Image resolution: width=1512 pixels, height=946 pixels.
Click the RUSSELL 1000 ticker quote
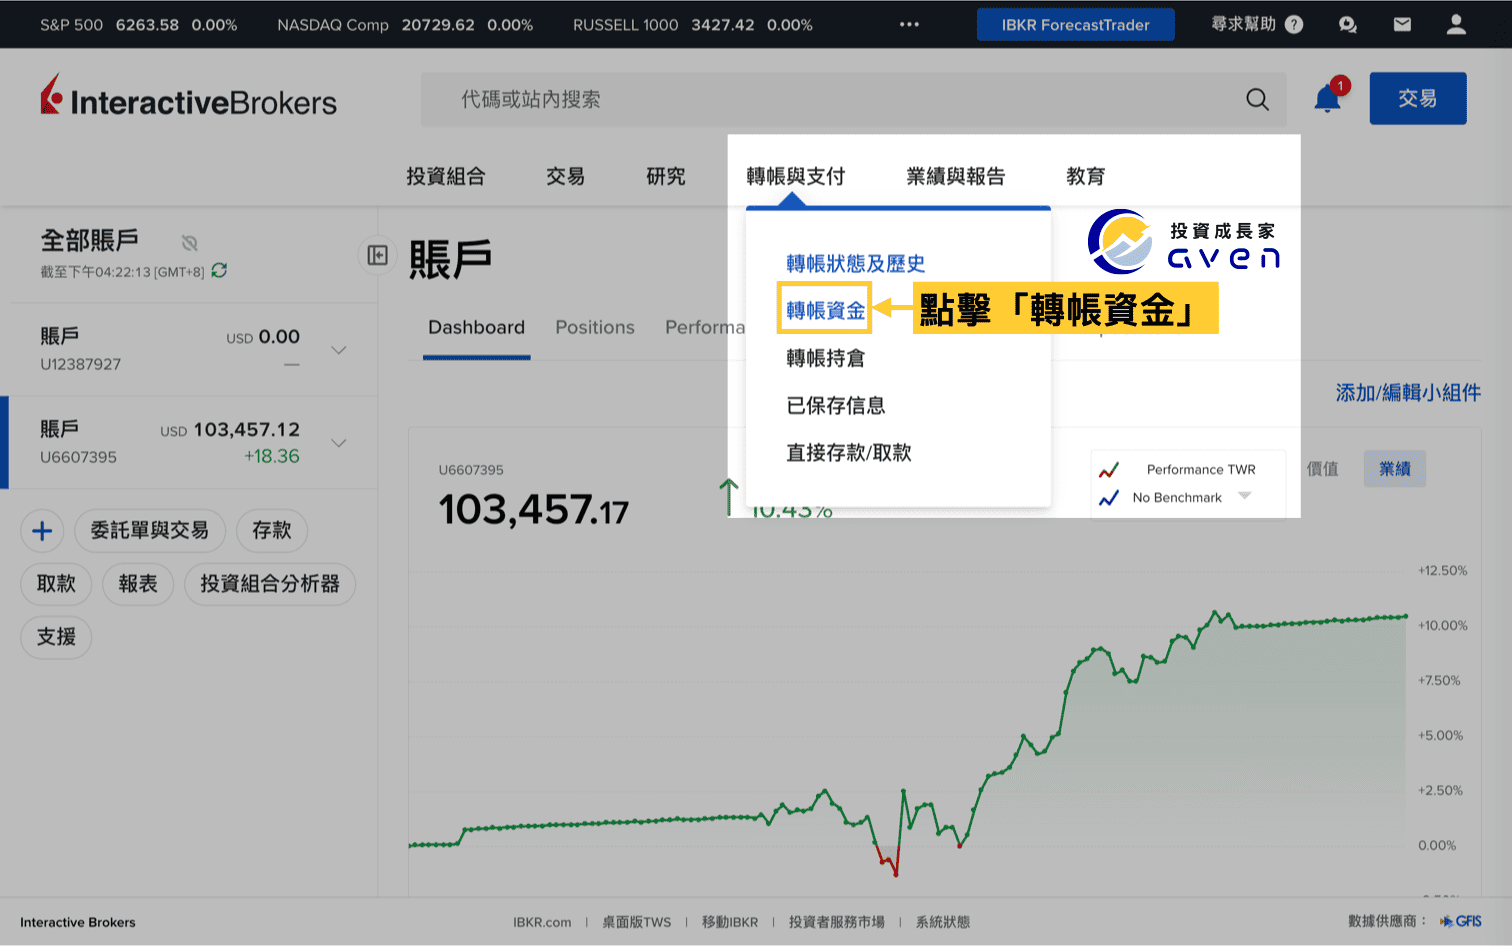tap(693, 24)
